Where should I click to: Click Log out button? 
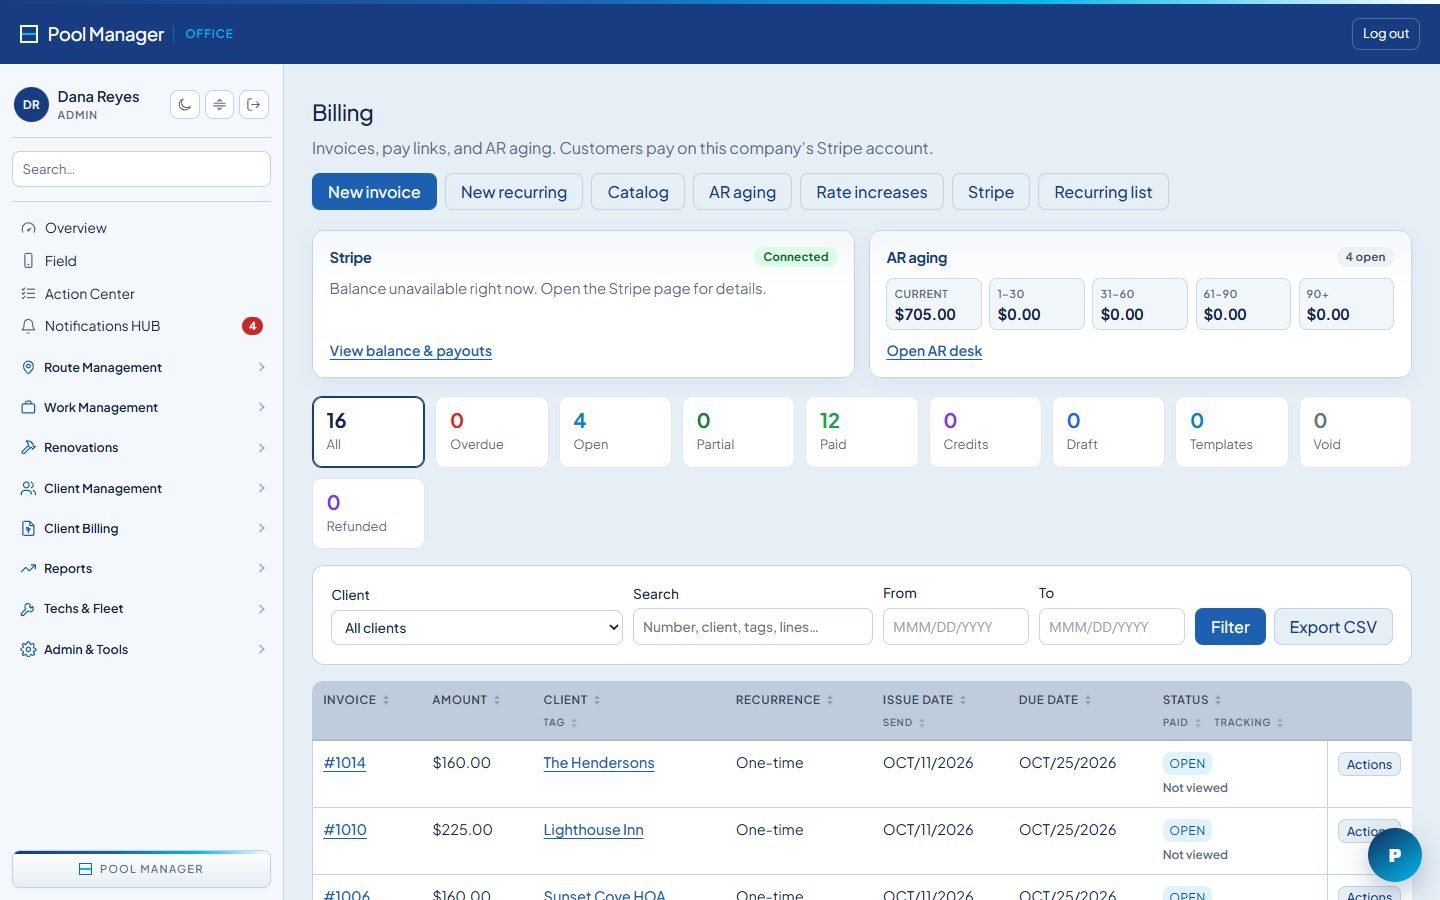[1386, 34]
